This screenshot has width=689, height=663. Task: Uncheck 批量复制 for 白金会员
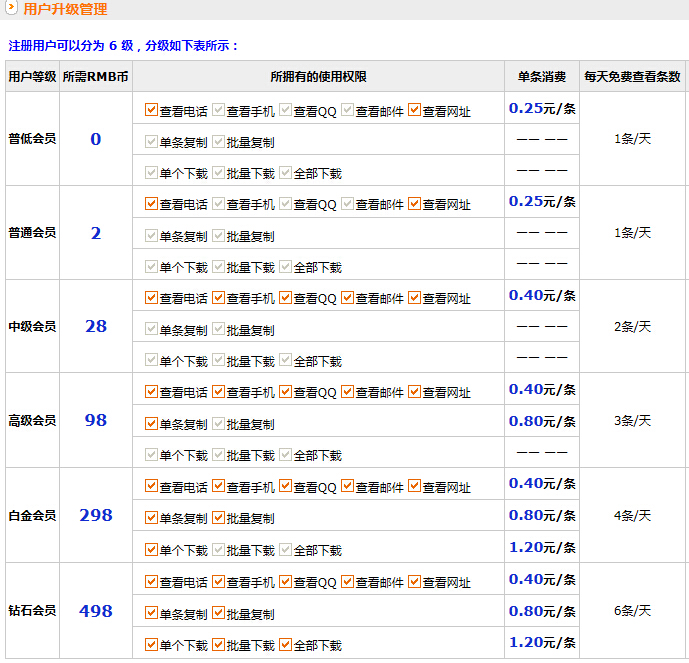pyautogui.click(x=218, y=518)
